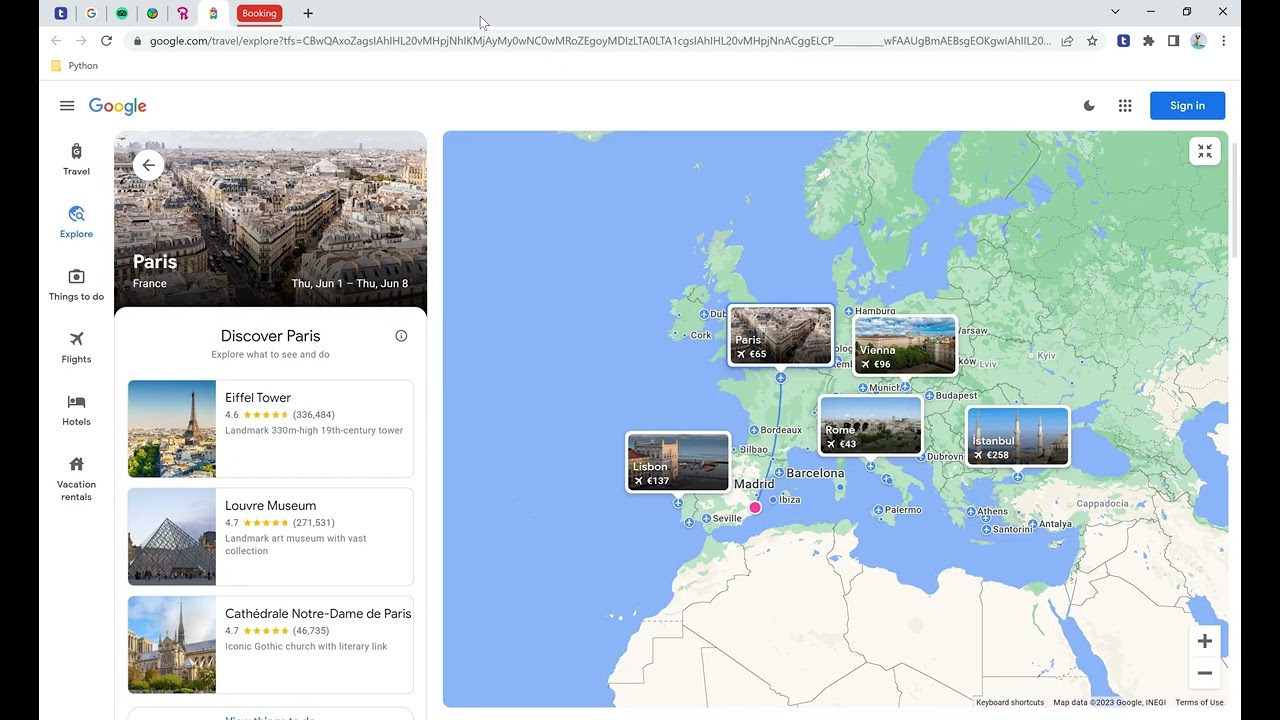Sign in to Google account
The height and width of the screenshot is (720, 1280).
pos(1187,106)
